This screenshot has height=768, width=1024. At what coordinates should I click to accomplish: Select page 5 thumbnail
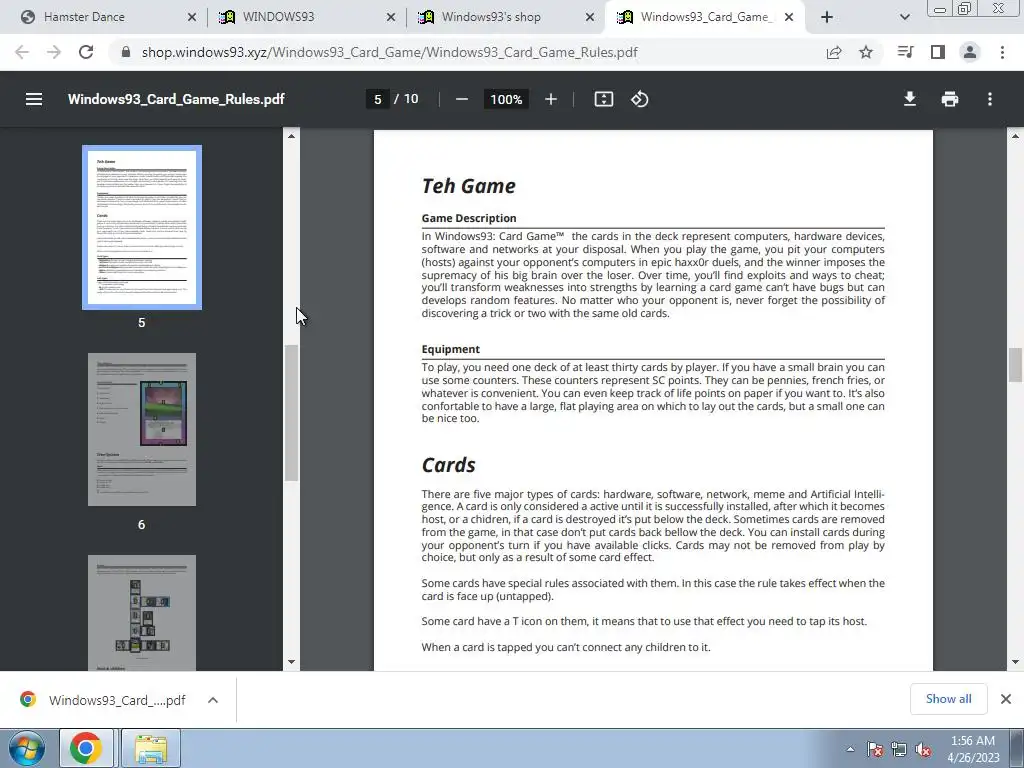pyautogui.click(x=142, y=227)
